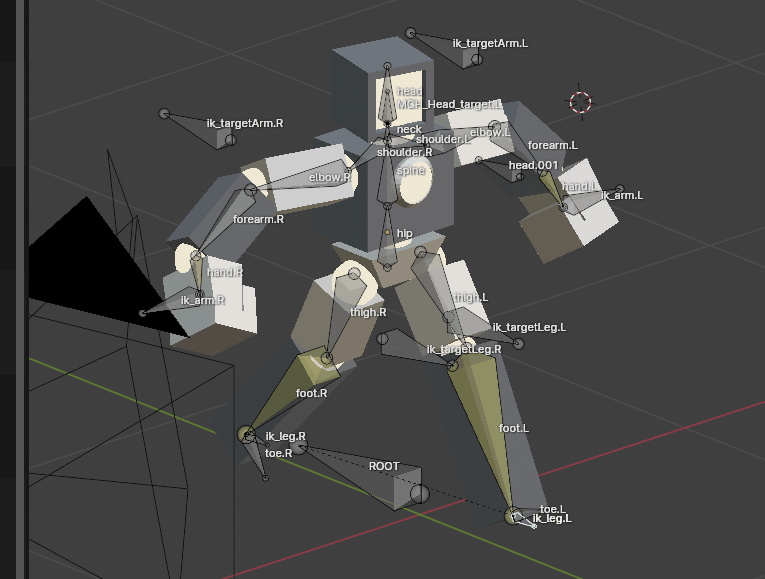This screenshot has width=765, height=579.
Task: Select the hand.R bone
Action: pyautogui.click(x=197, y=274)
